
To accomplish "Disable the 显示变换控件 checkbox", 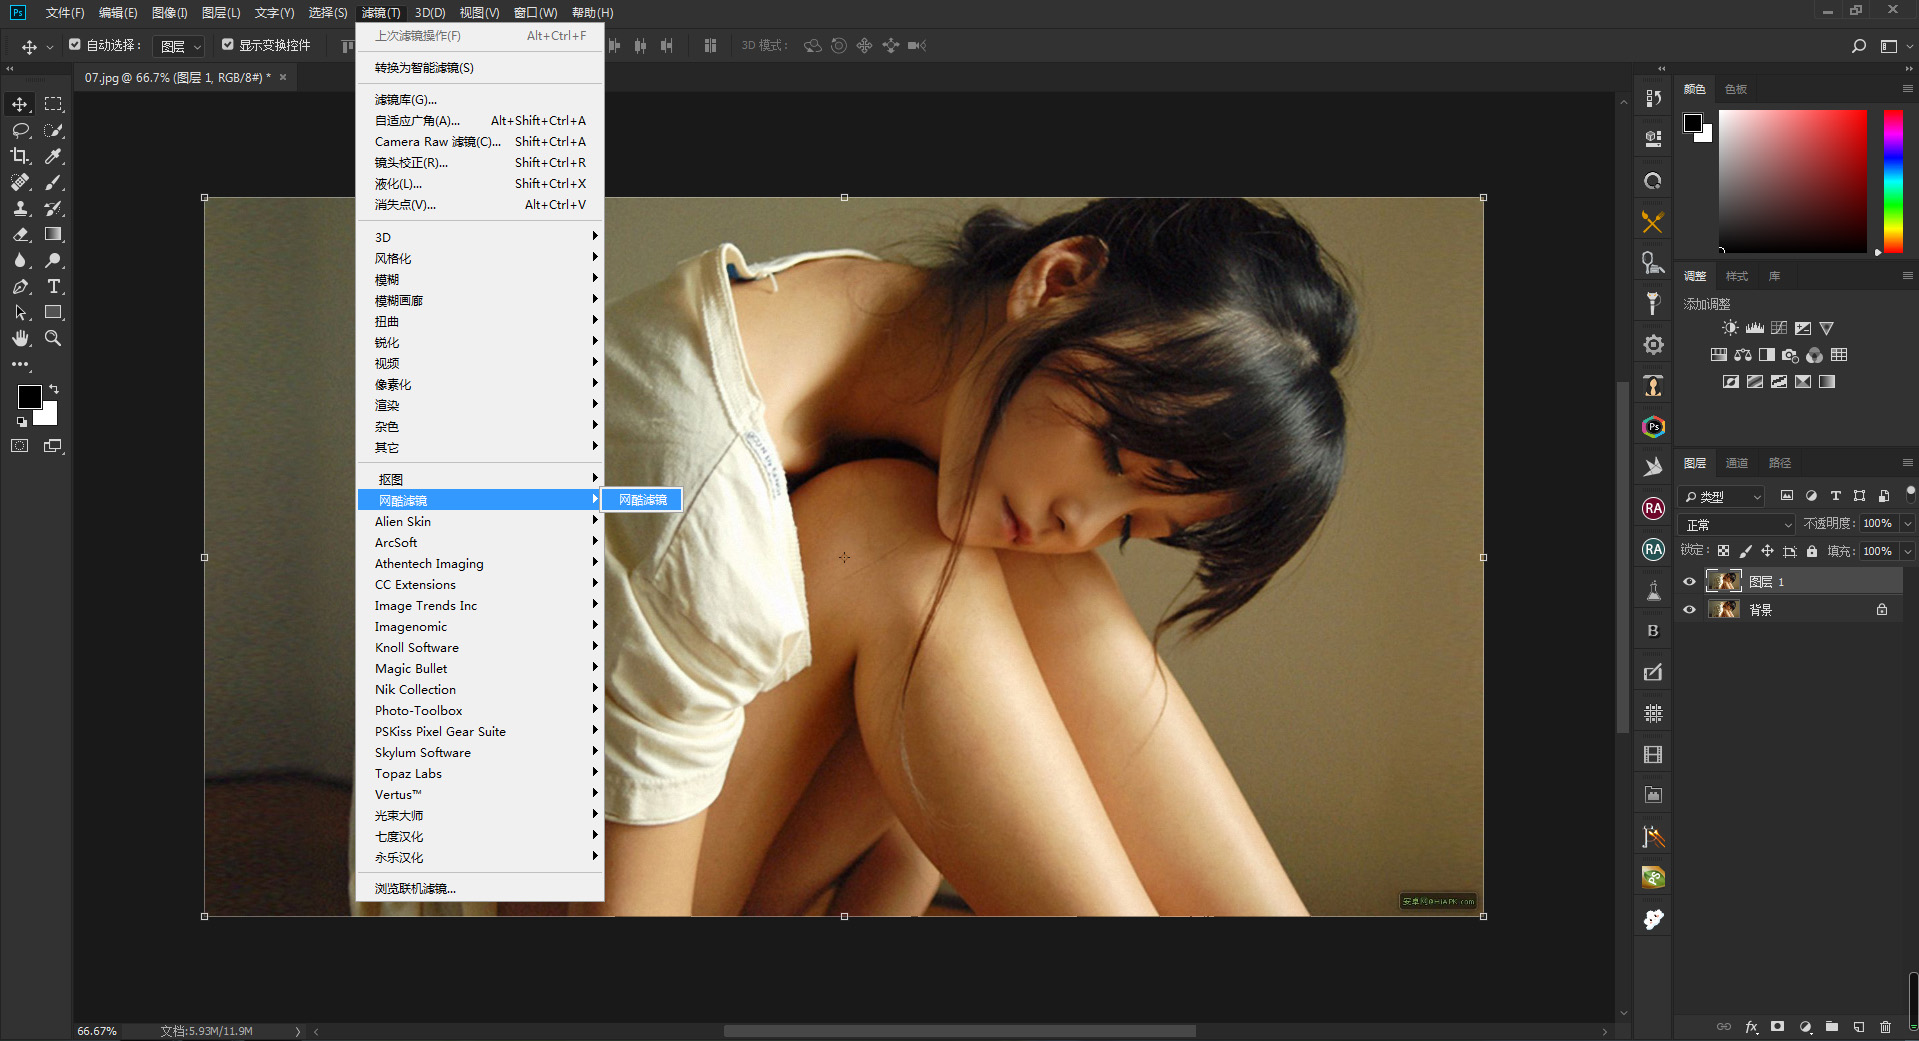I will tap(228, 45).
